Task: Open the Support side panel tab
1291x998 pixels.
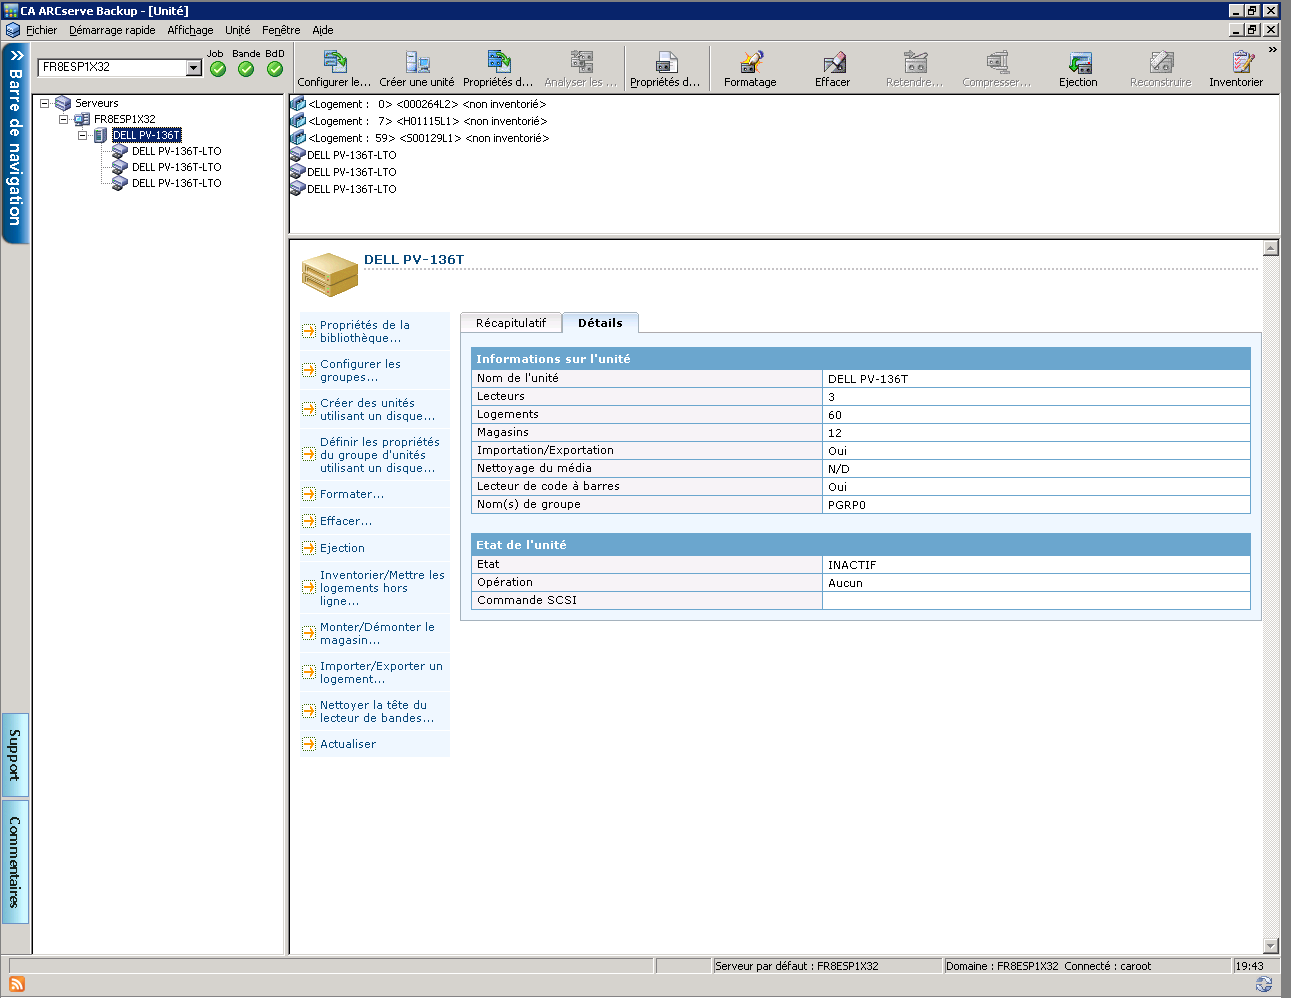Action: tap(15, 755)
